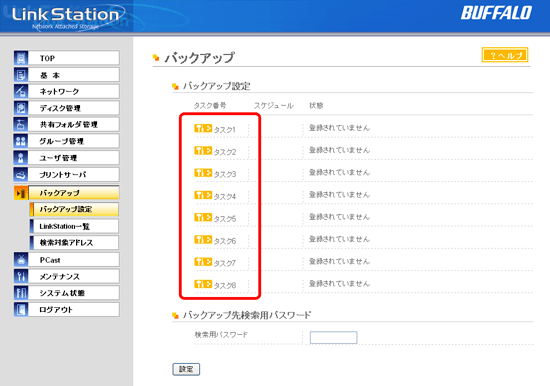The width and height of the screenshot is (550, 386).
Task: Click the ログアウト door icon
Action: 21,310
